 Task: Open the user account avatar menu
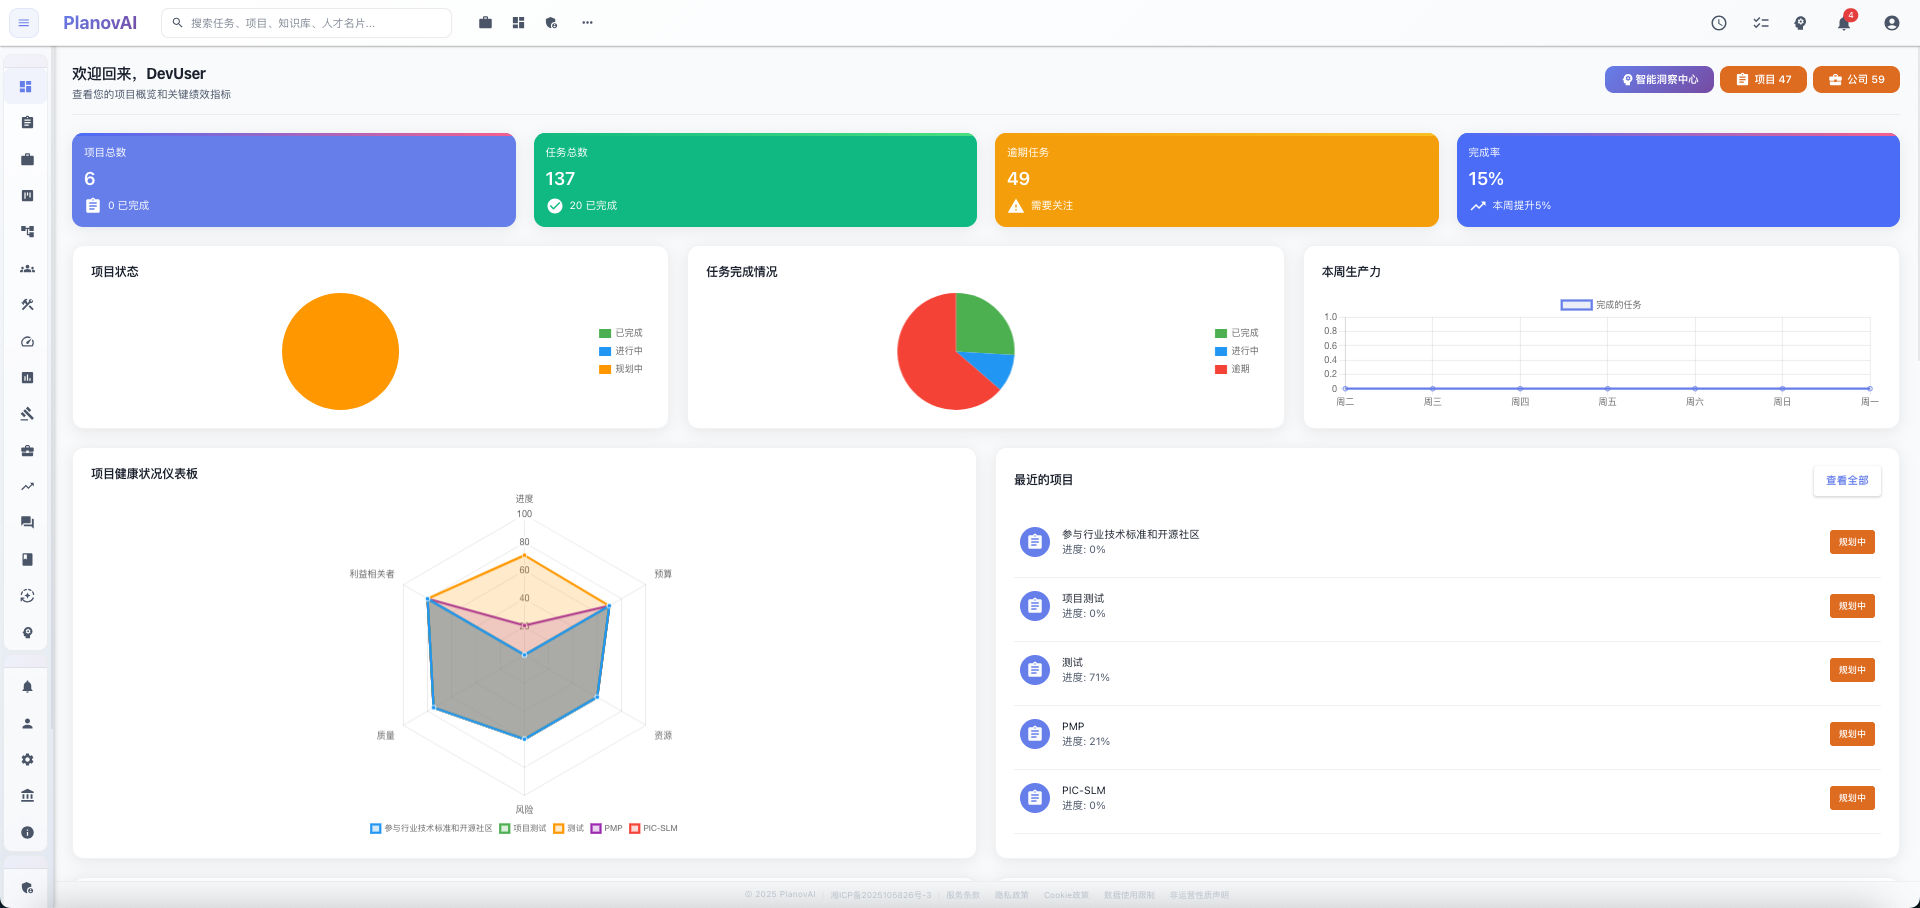[1891, 23]
